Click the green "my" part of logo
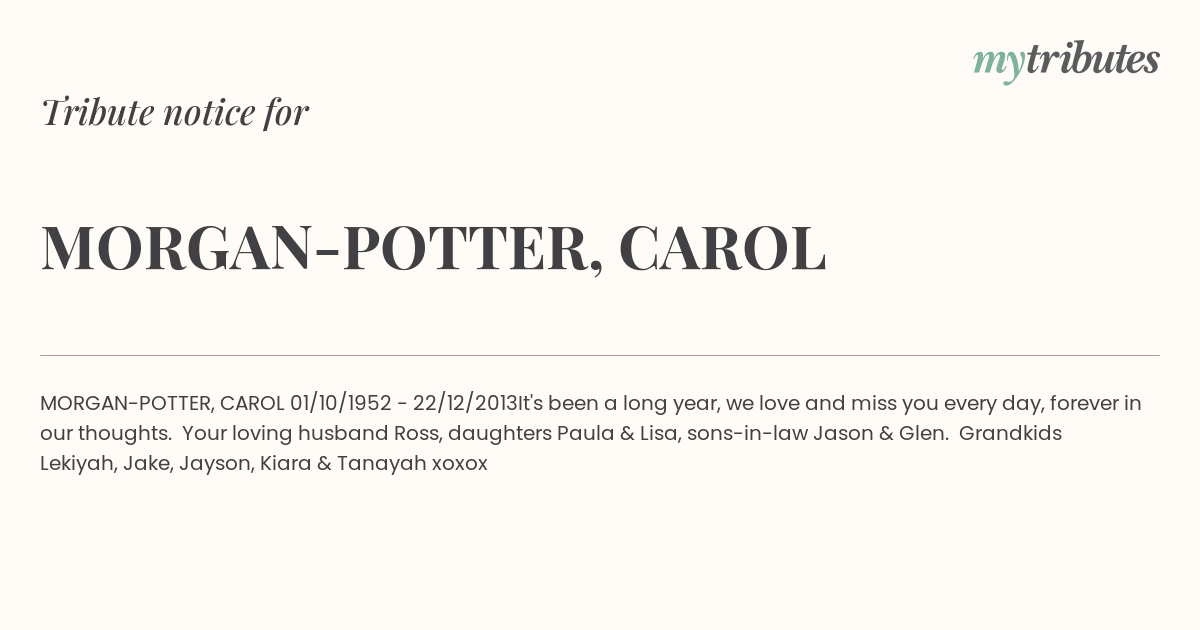The width and height of the screenshot is (1200, 630). tap(998, 64)
